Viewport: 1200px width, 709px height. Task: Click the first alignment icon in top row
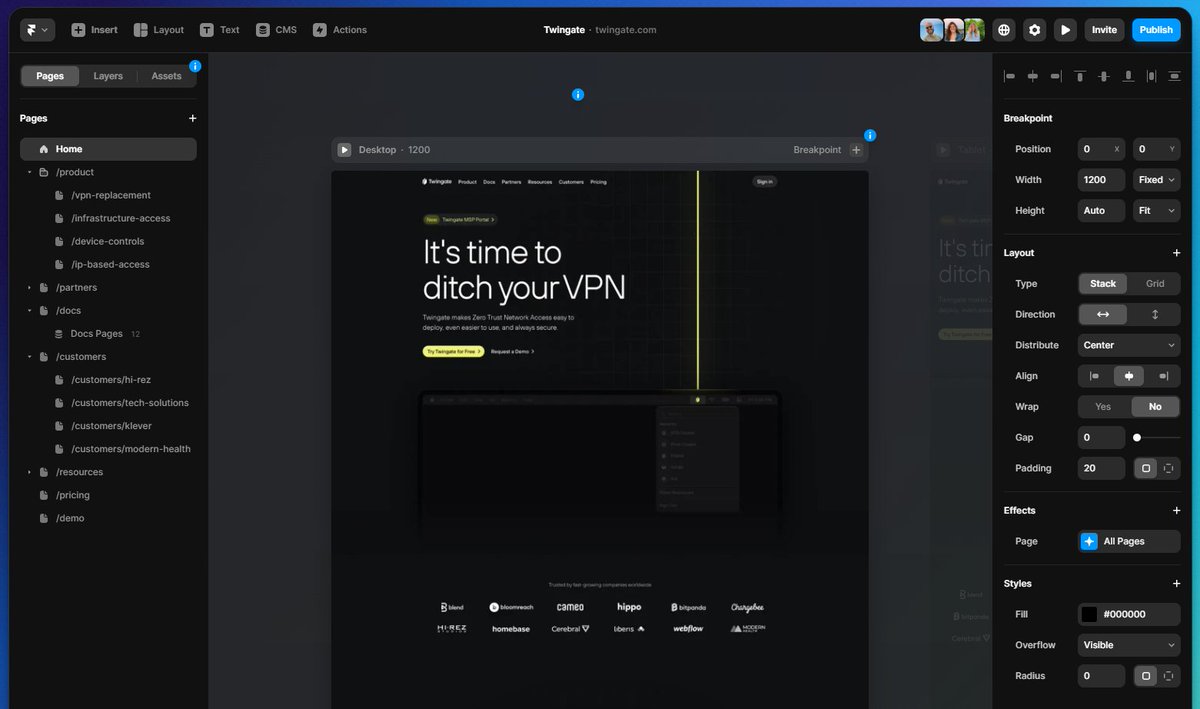(1009, 76)
